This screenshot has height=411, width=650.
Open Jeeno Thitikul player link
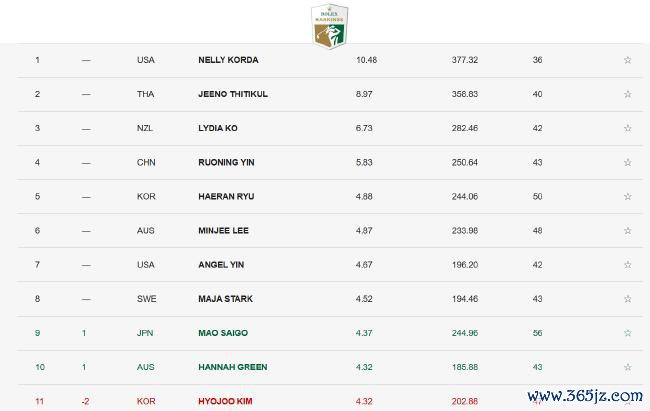233,94
